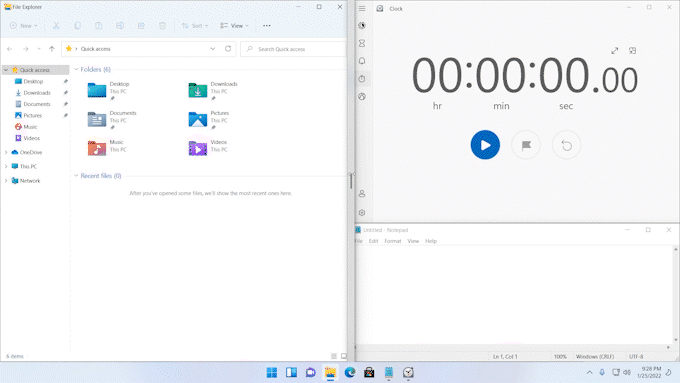Open Clock settings gear icon

(362, 213)
